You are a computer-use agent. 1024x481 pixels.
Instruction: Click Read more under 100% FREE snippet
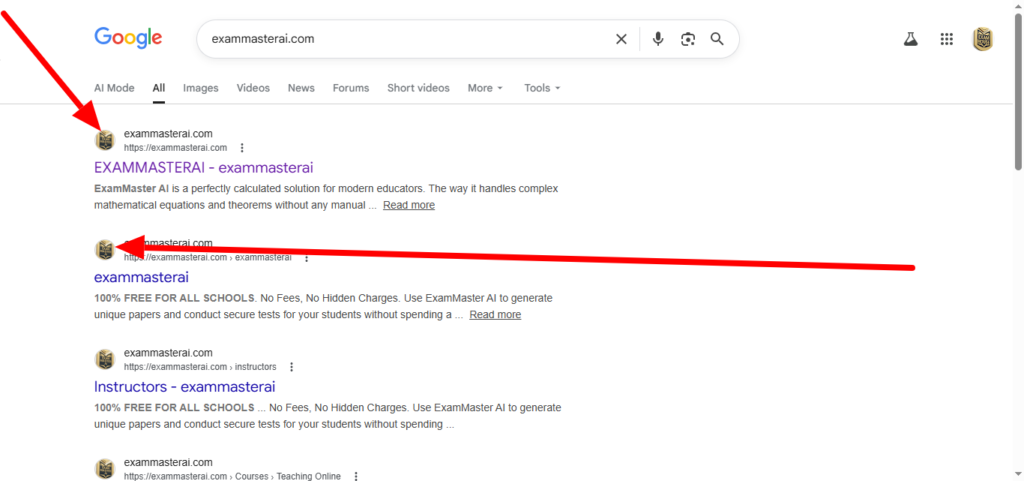click(x=495, y=315)
